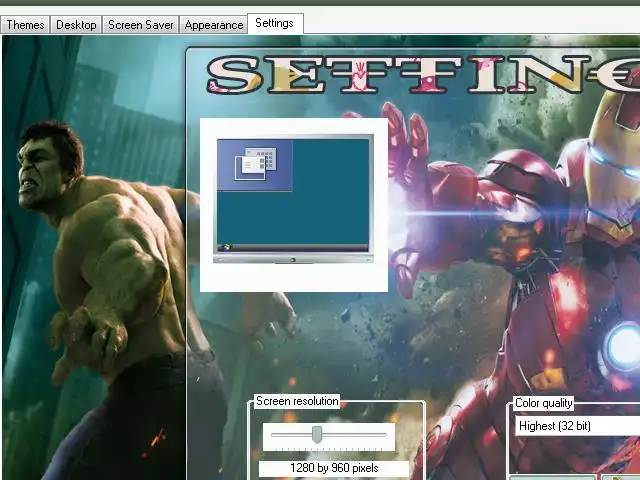Open the Desktop tab
The width and height of the screenshot is (640, 480).
point(76,25)
